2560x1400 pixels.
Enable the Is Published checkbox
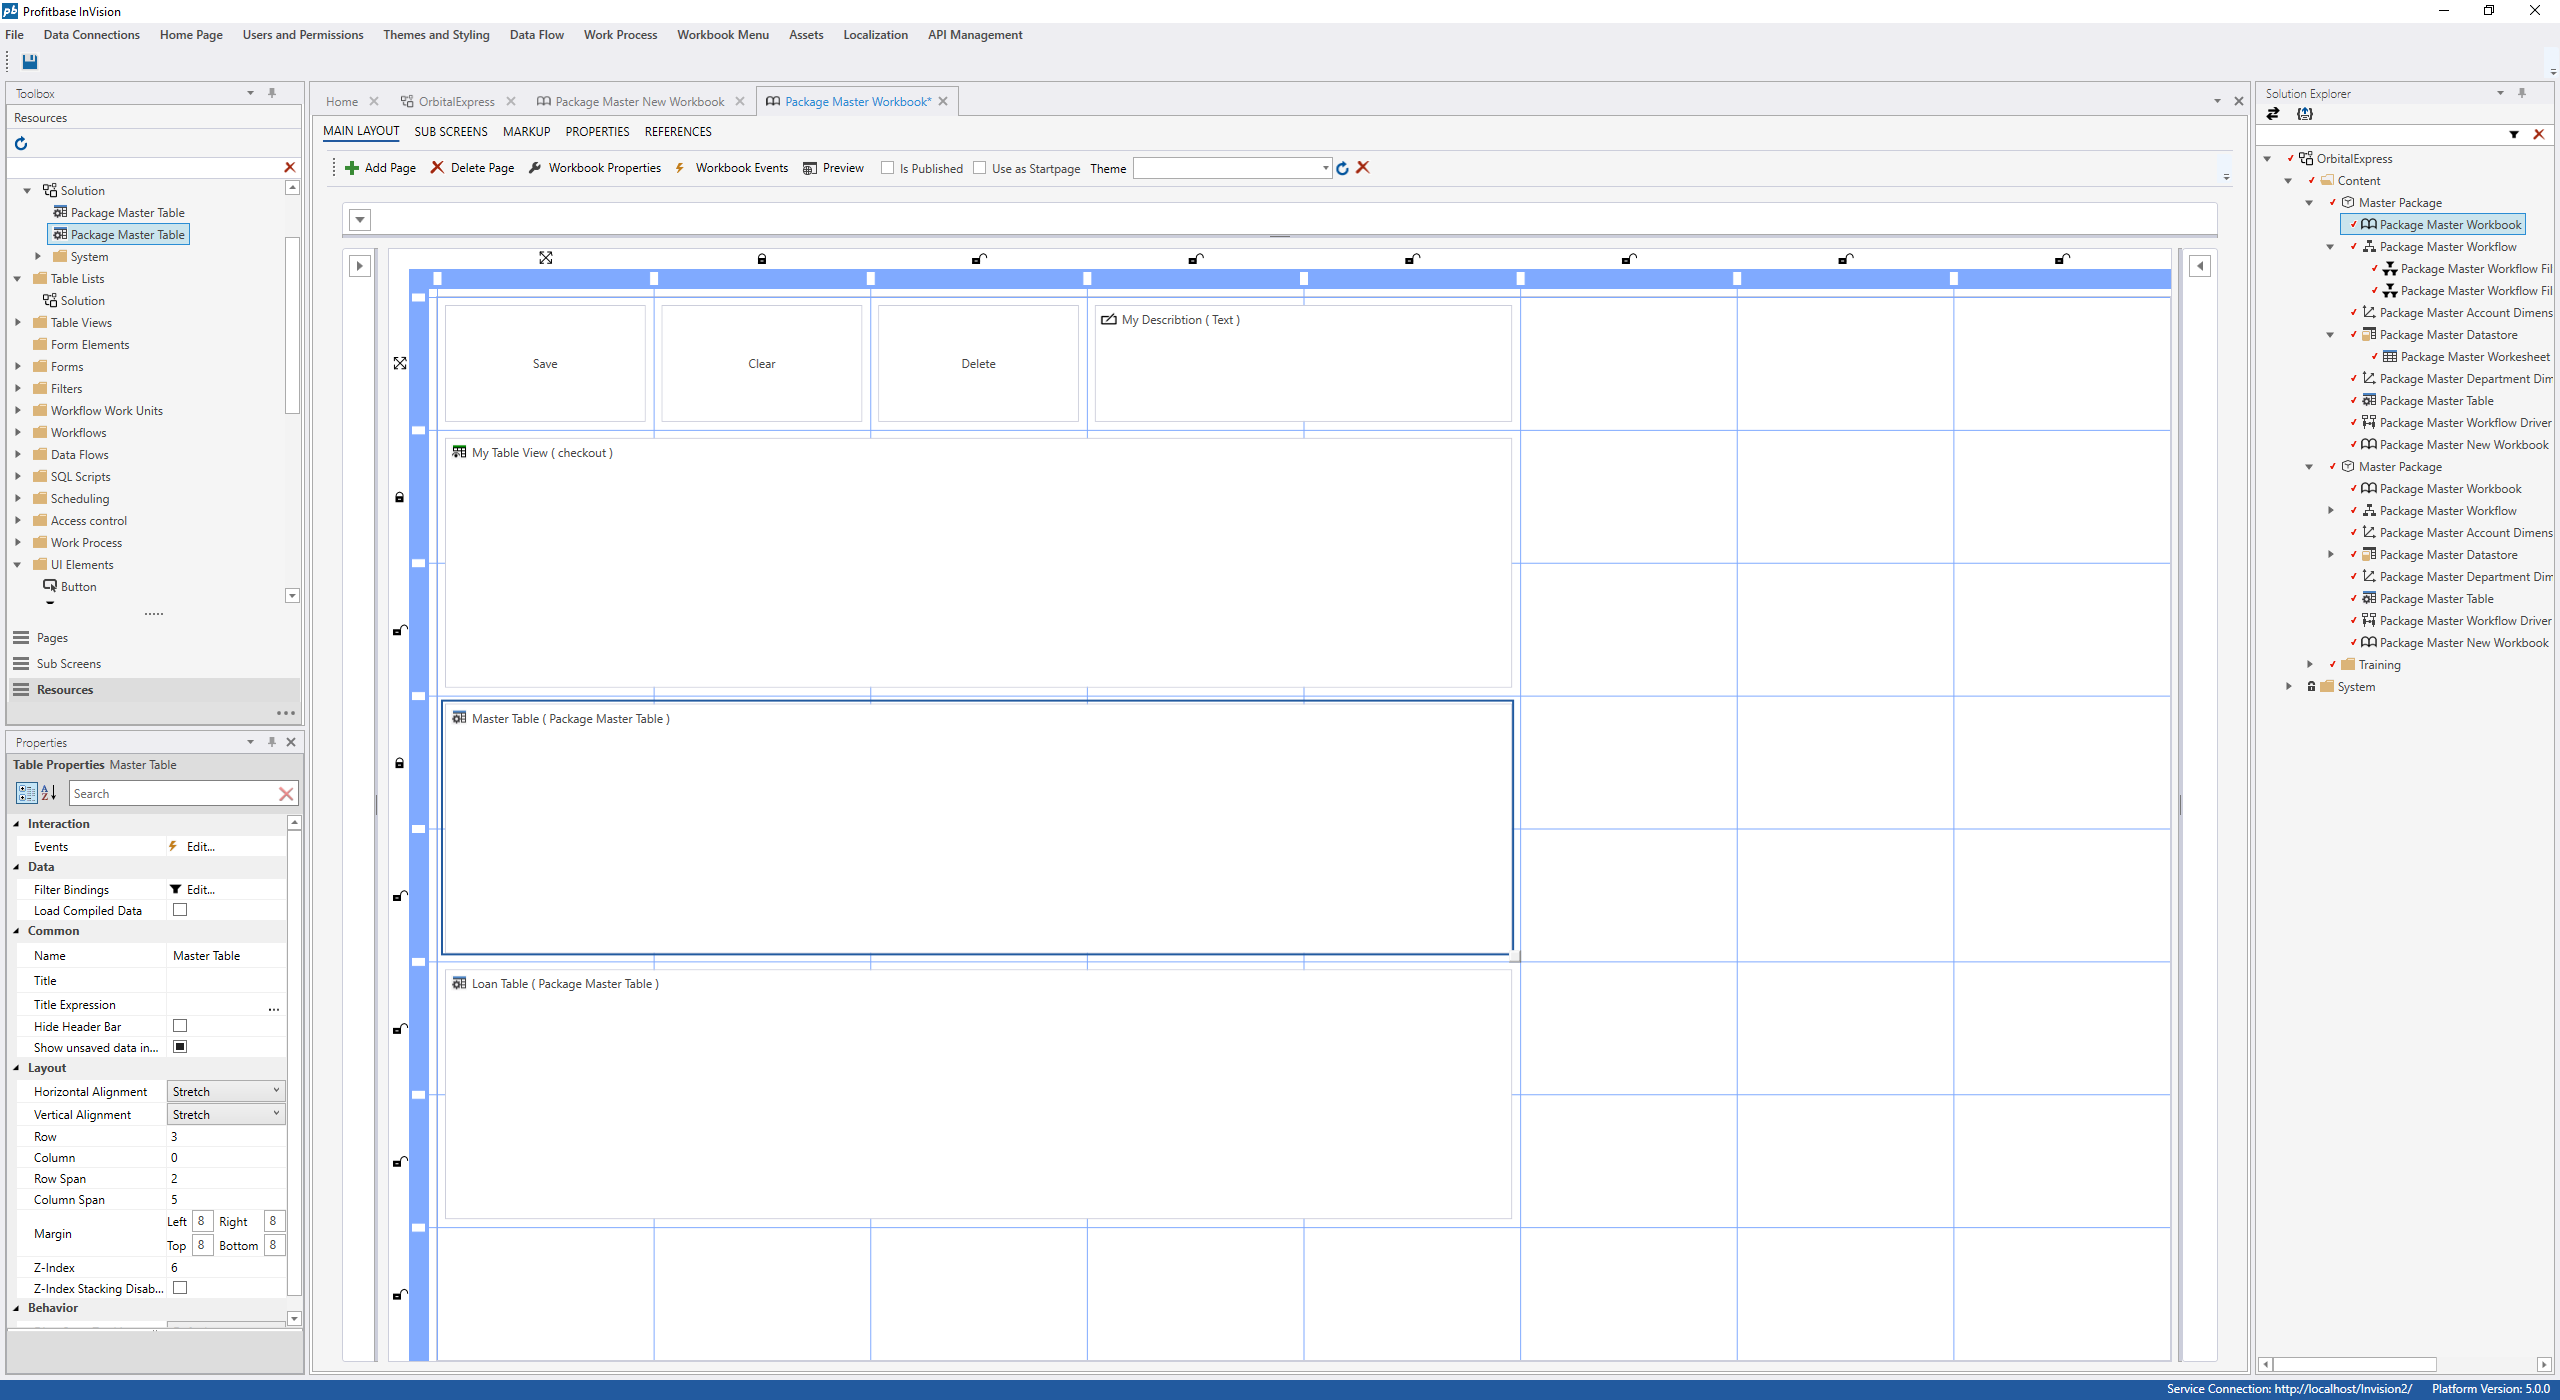point(887,168)
